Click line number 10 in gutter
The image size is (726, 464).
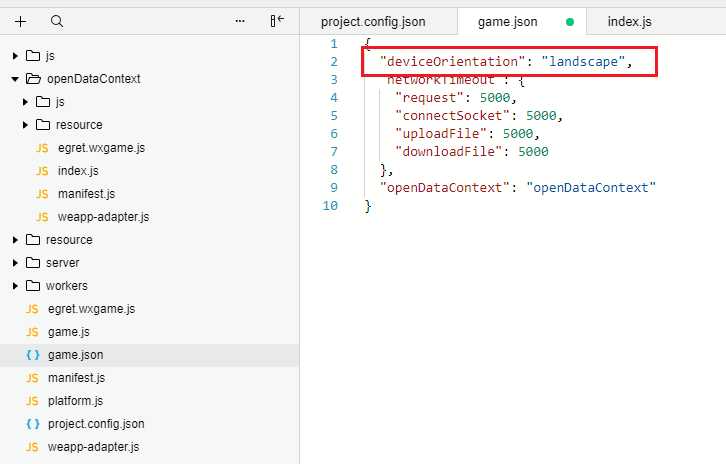tap(330, 206)
